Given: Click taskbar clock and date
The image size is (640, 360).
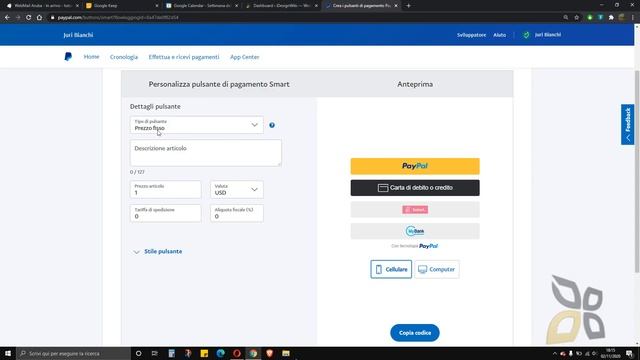Looking at the screenshot, I should [x=611, y=353].
